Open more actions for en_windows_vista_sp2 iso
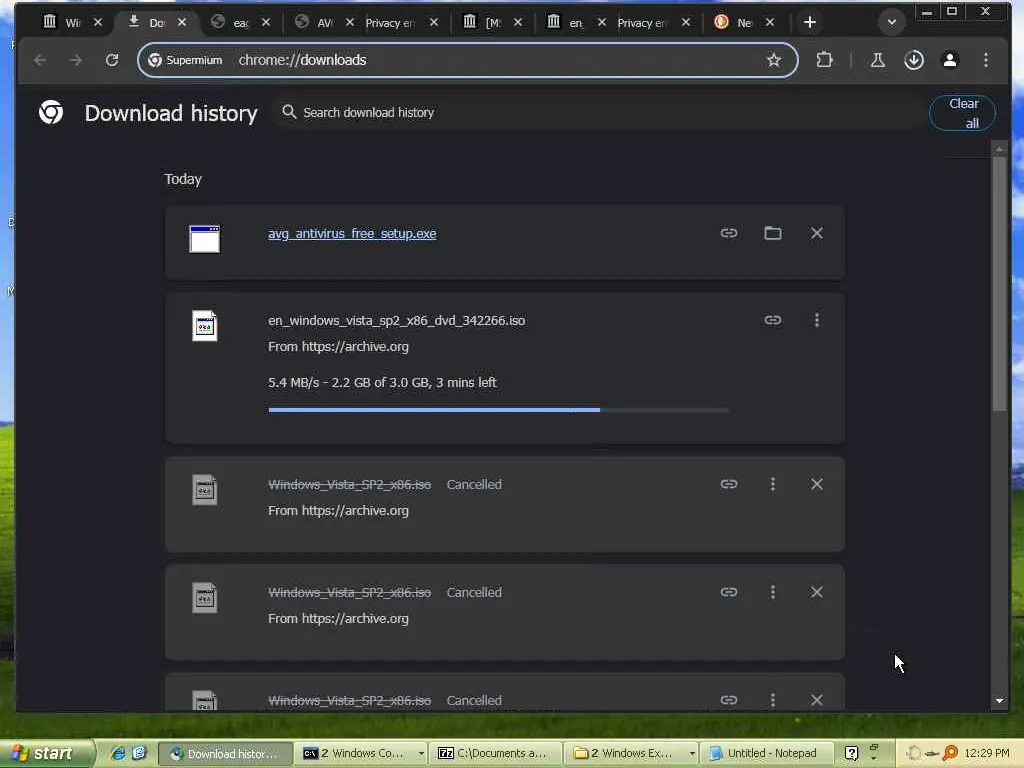 pos(816,320)
